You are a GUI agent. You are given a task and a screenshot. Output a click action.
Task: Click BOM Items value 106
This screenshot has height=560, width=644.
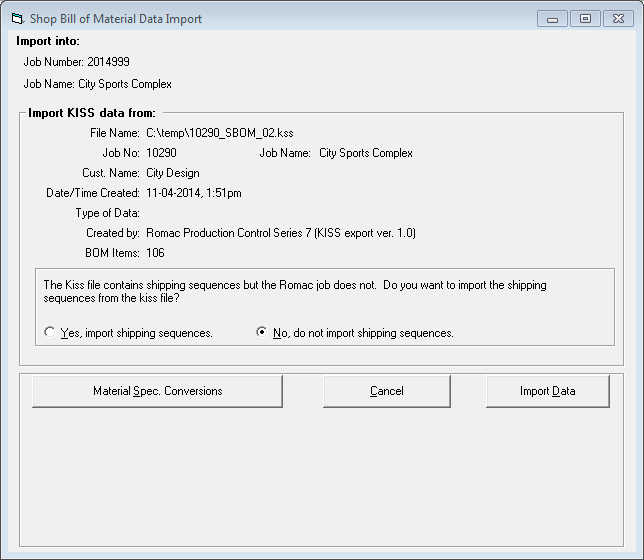coord(155,253)
